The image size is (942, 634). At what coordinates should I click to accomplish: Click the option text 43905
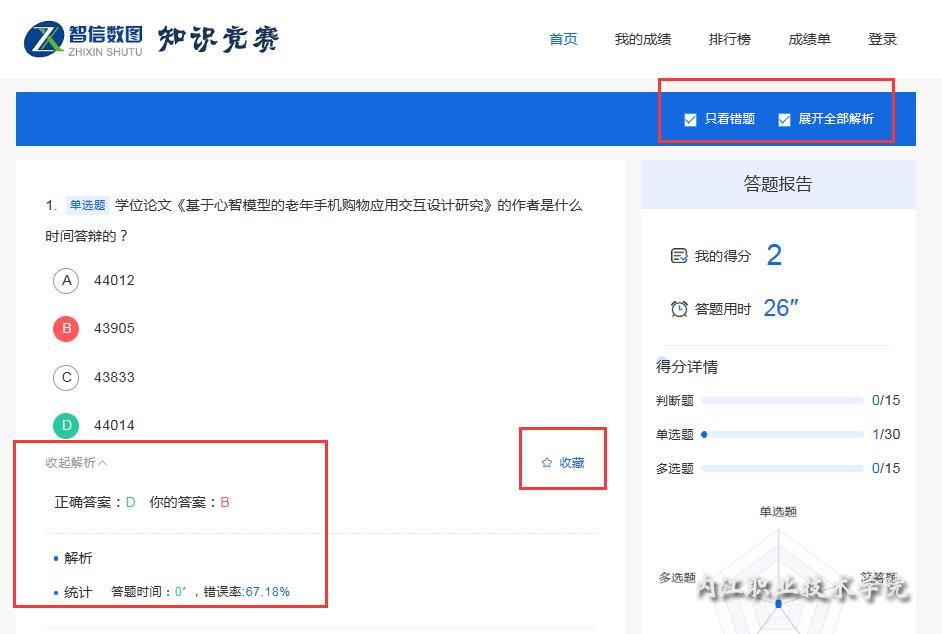pos(114,329)
